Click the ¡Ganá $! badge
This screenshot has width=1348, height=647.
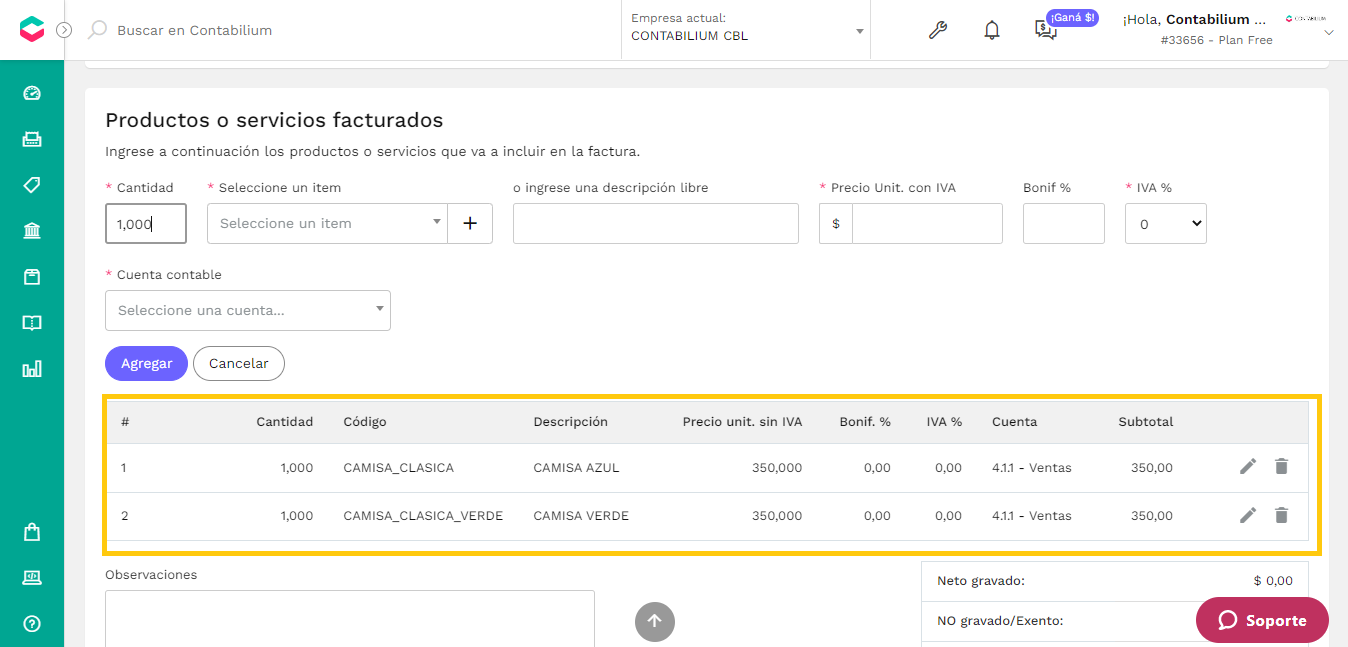tap(1073, 18)
